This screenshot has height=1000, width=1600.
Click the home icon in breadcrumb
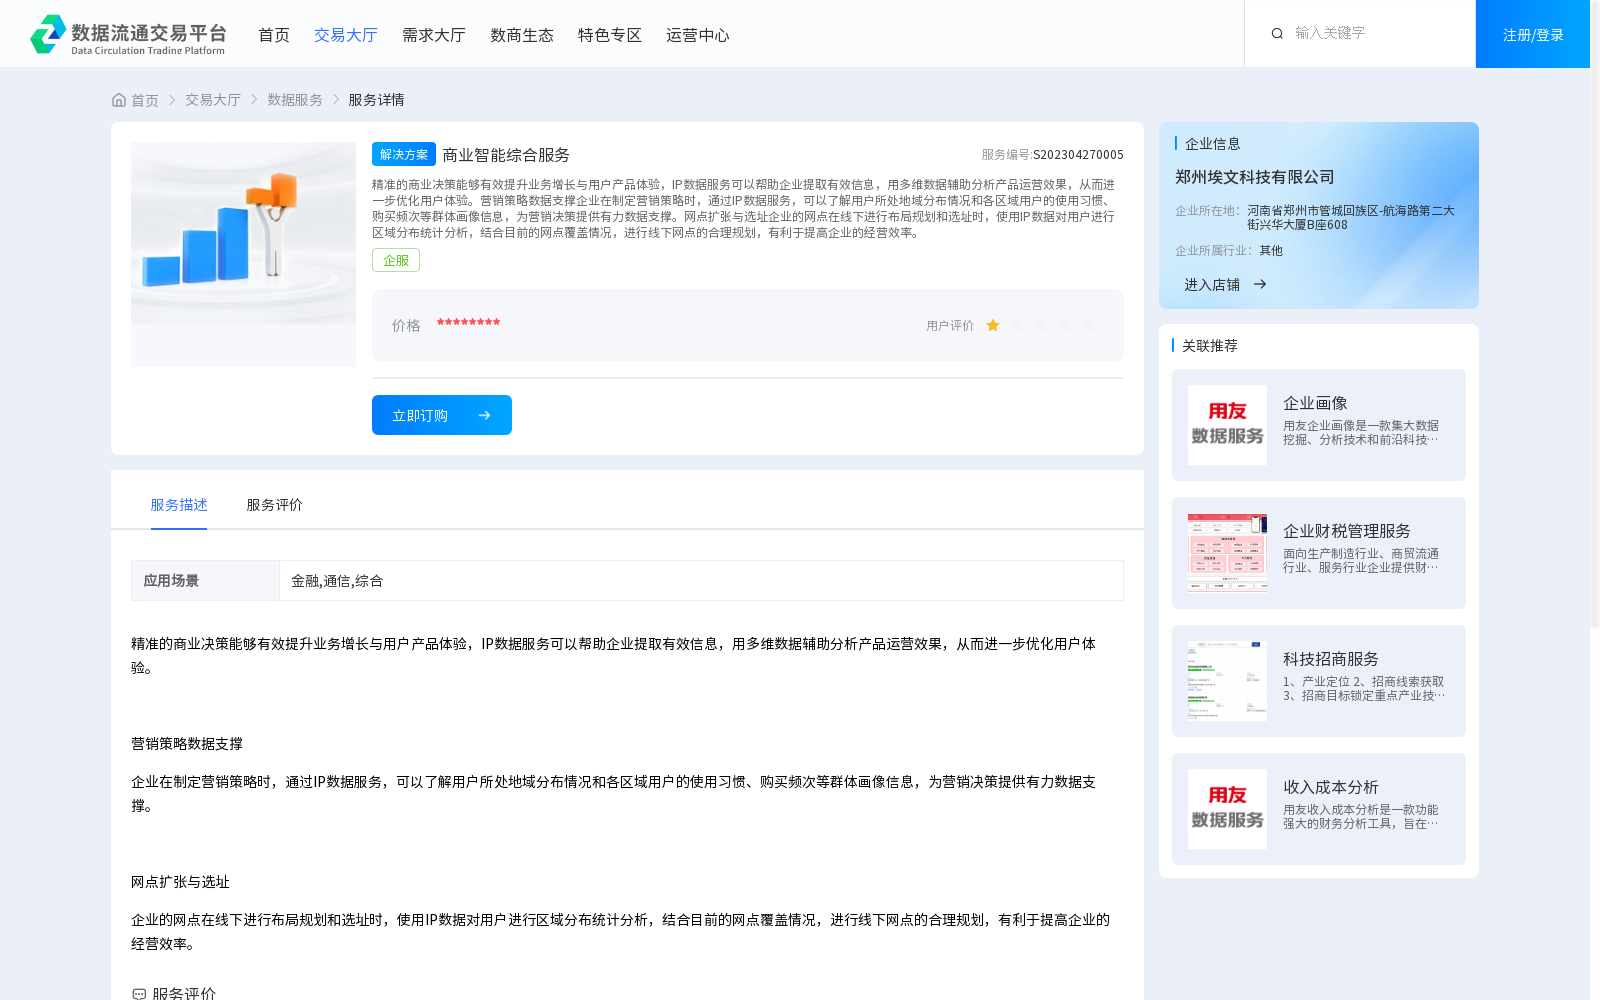[x=119, y=100]
